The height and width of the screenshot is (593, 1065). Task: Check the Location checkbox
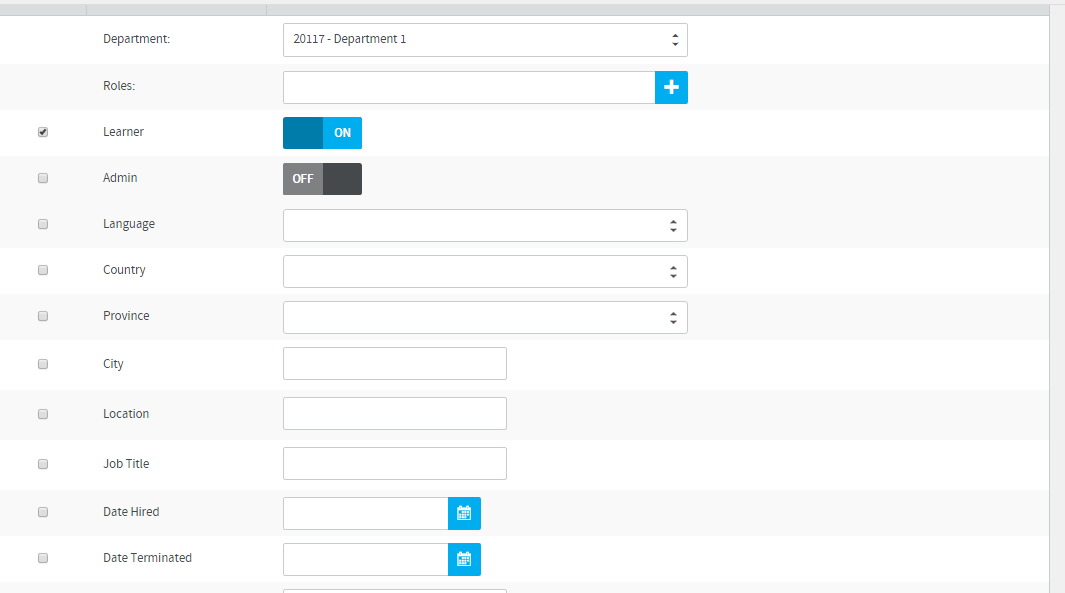[x=43, y=414]
